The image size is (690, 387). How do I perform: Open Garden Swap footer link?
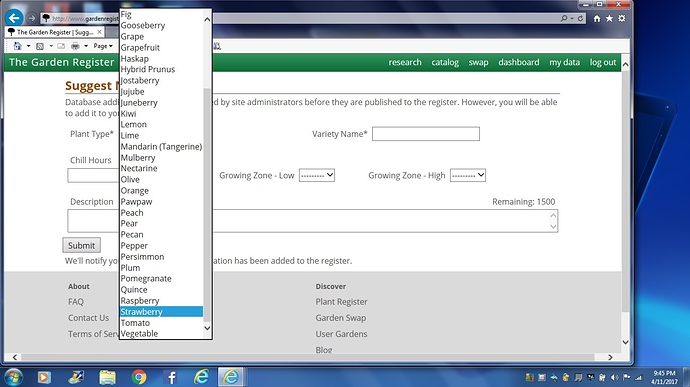coord(341,318)
